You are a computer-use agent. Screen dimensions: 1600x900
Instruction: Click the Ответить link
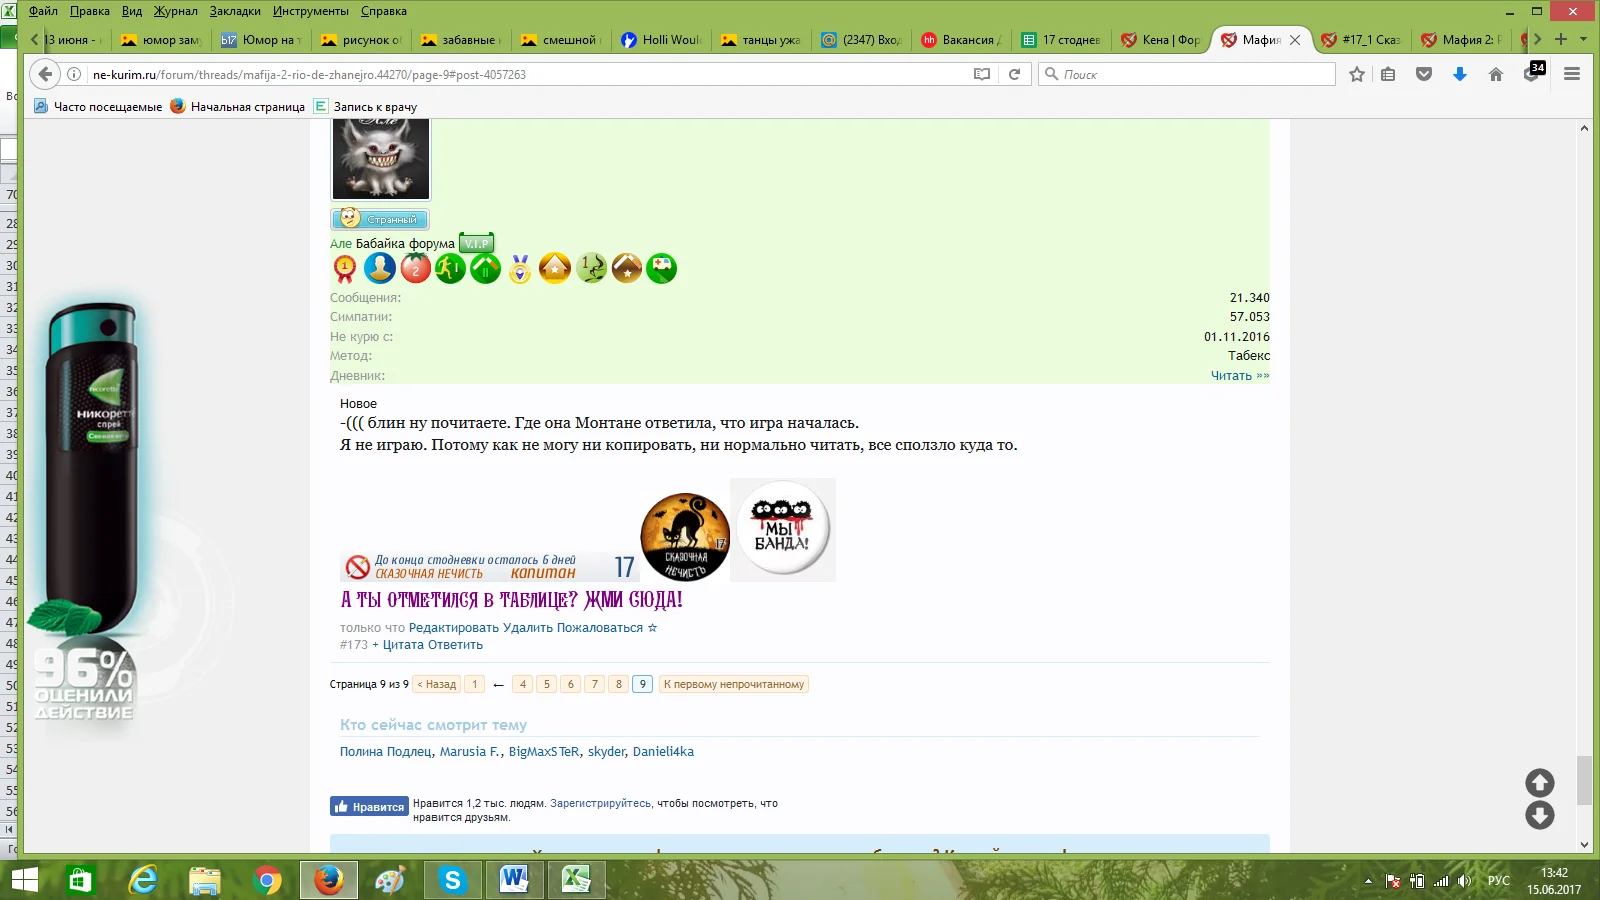(x=456, y=645)
